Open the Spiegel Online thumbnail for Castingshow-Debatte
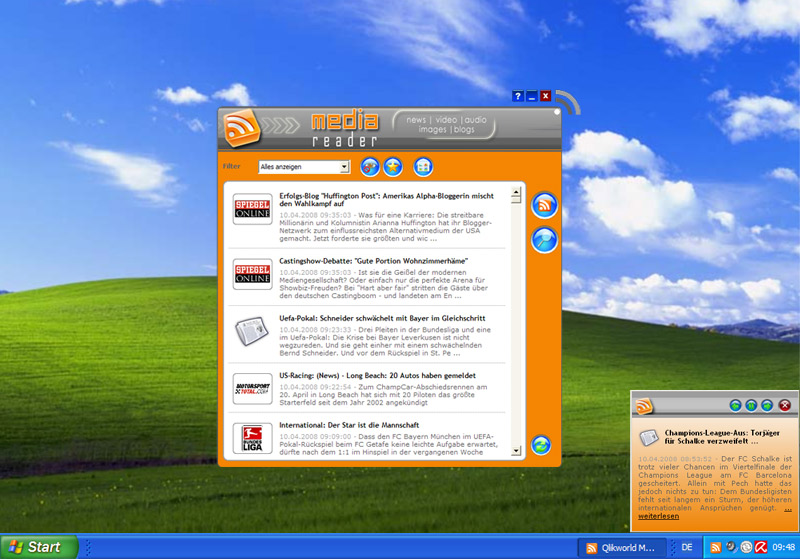 [253, 274]
